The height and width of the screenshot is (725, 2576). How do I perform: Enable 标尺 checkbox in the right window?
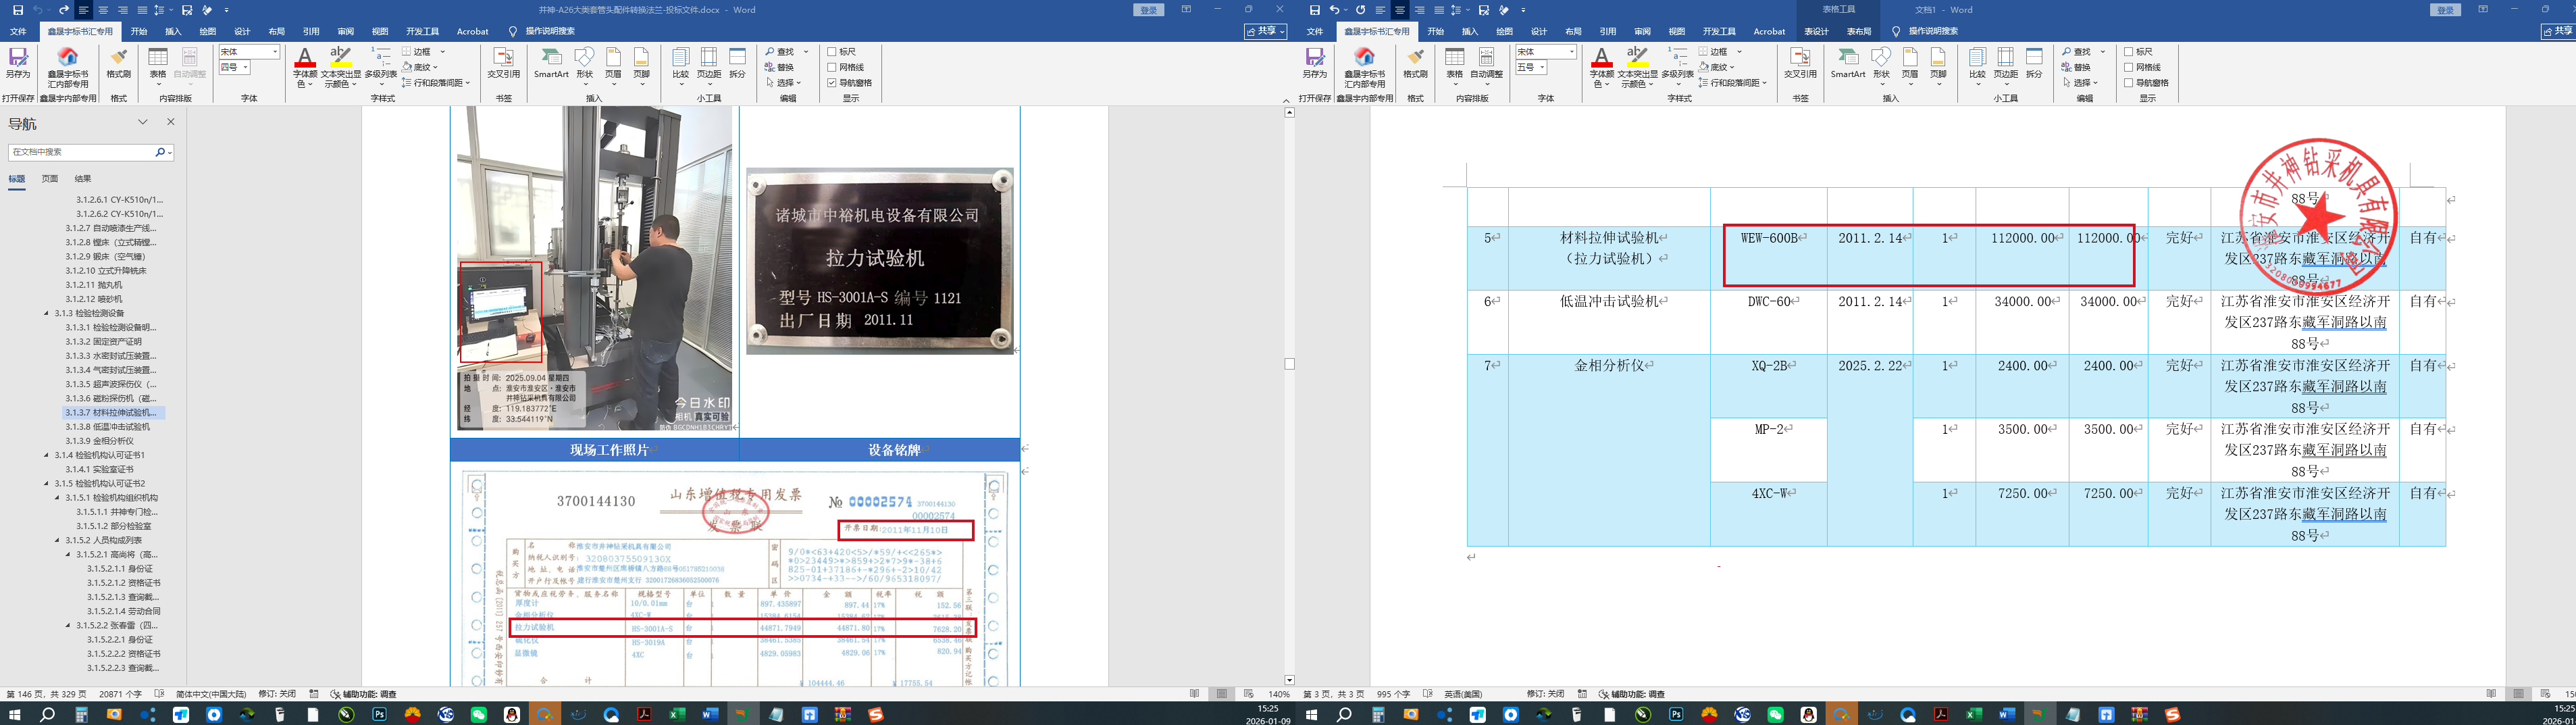coord(2129,51)
